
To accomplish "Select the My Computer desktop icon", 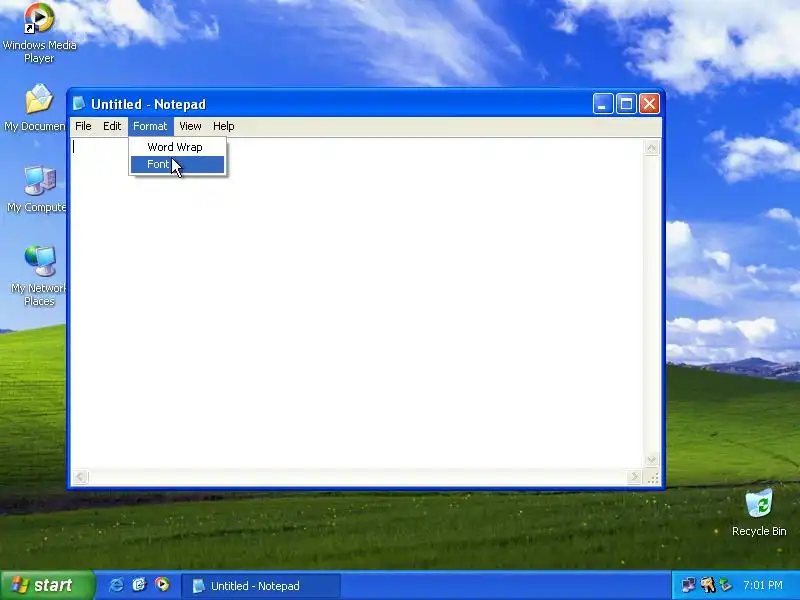I will click(37, 189).
